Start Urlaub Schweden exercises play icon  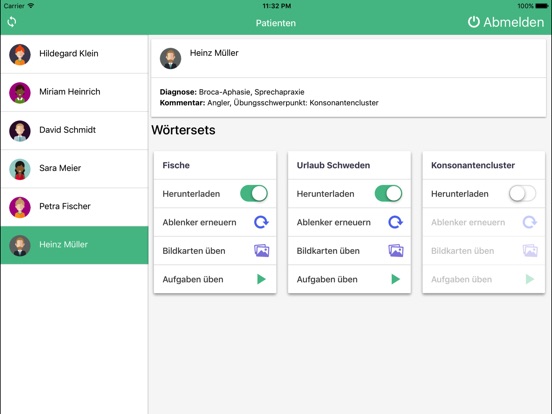click(396, 279)
